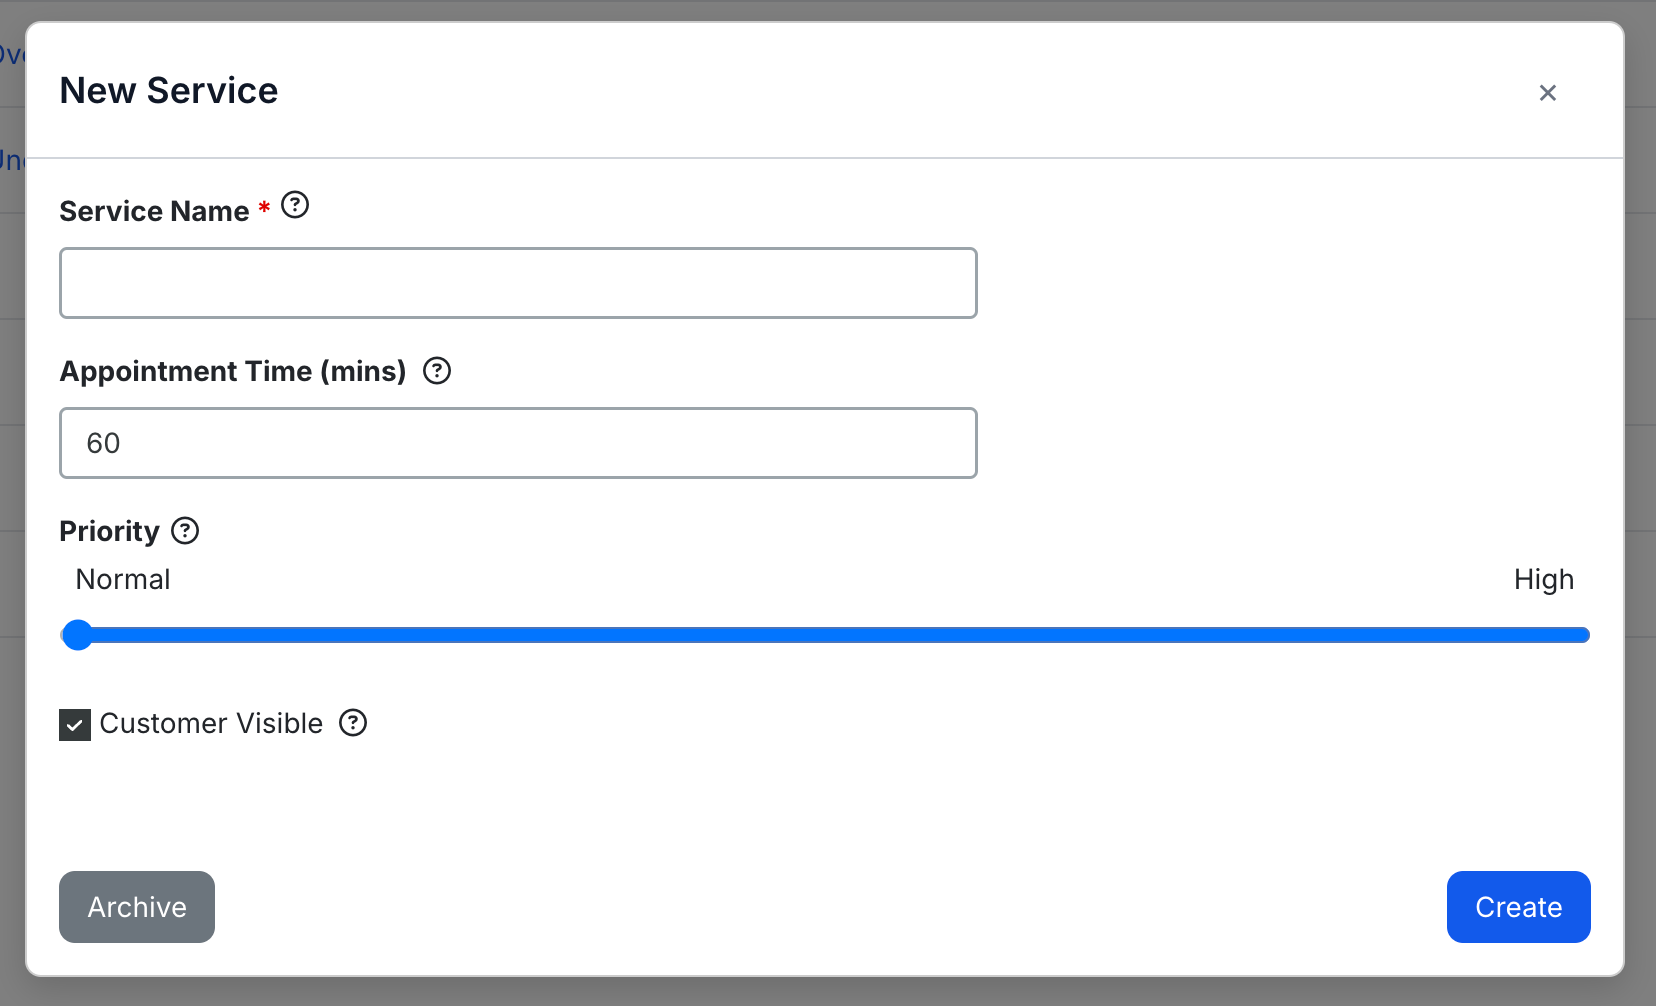Toggle visibility via the Customer Visible label
1656x1006 pixels.
coord(211,723)
